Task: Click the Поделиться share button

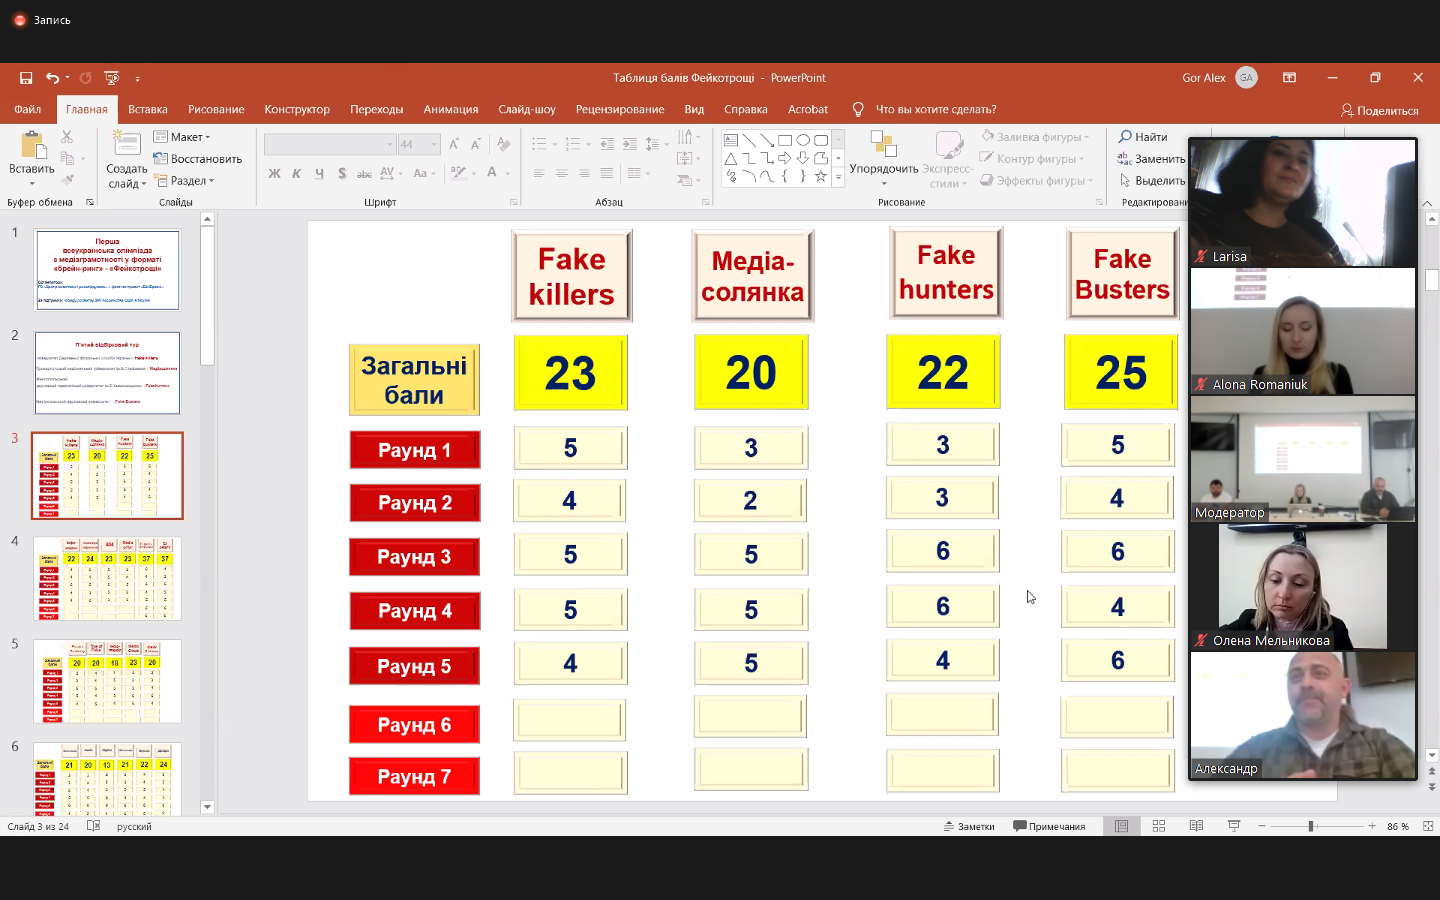Action: (x=1379, y=110)
